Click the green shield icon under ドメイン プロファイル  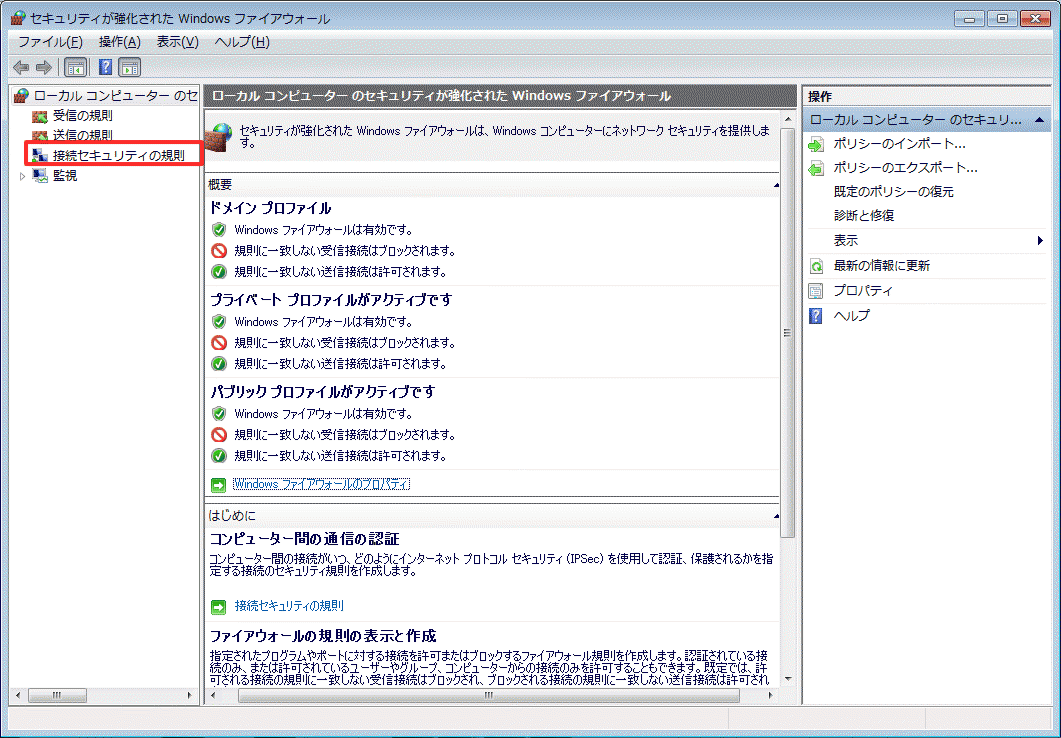219,230
